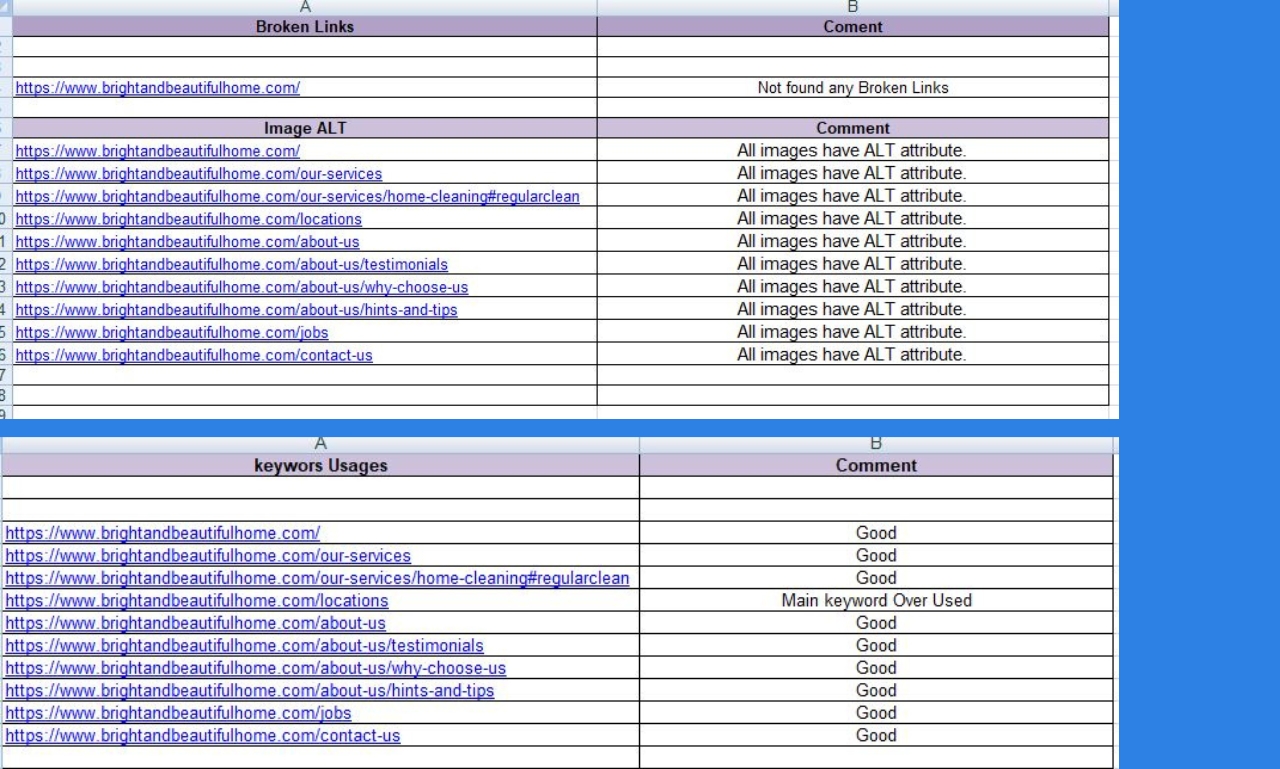The height and width of the screenshot is (769, 1280).
Task: Select row 10 using its row number header
Action: pos(5,219)
